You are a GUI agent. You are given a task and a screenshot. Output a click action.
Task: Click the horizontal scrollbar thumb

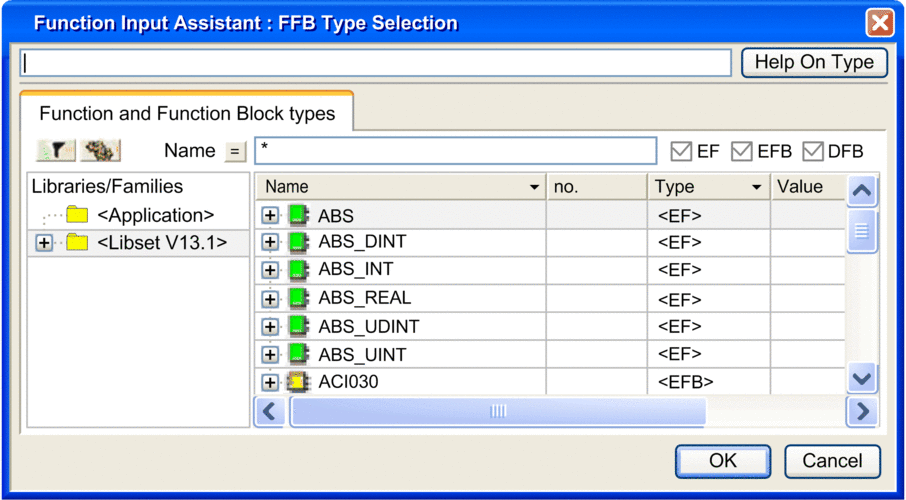(497, 411)
